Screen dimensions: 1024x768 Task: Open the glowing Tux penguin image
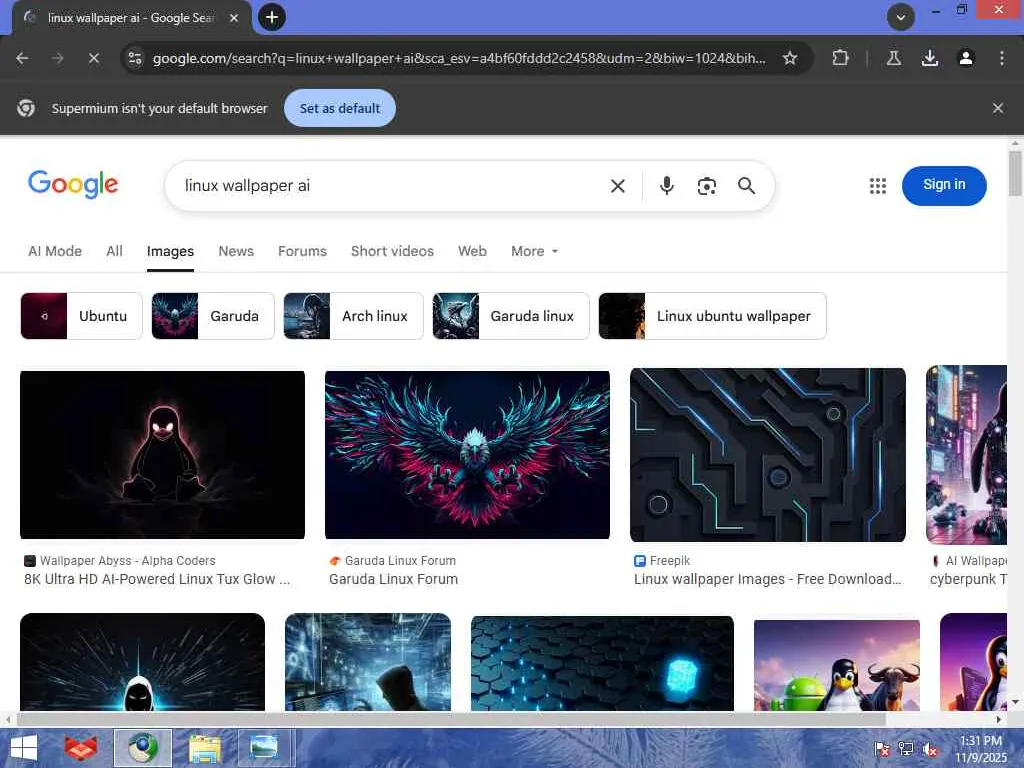163,455
